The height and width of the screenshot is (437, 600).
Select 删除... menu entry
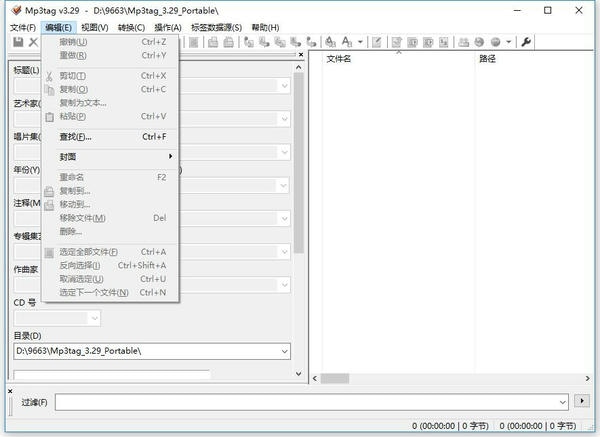[x=110, y=232]
